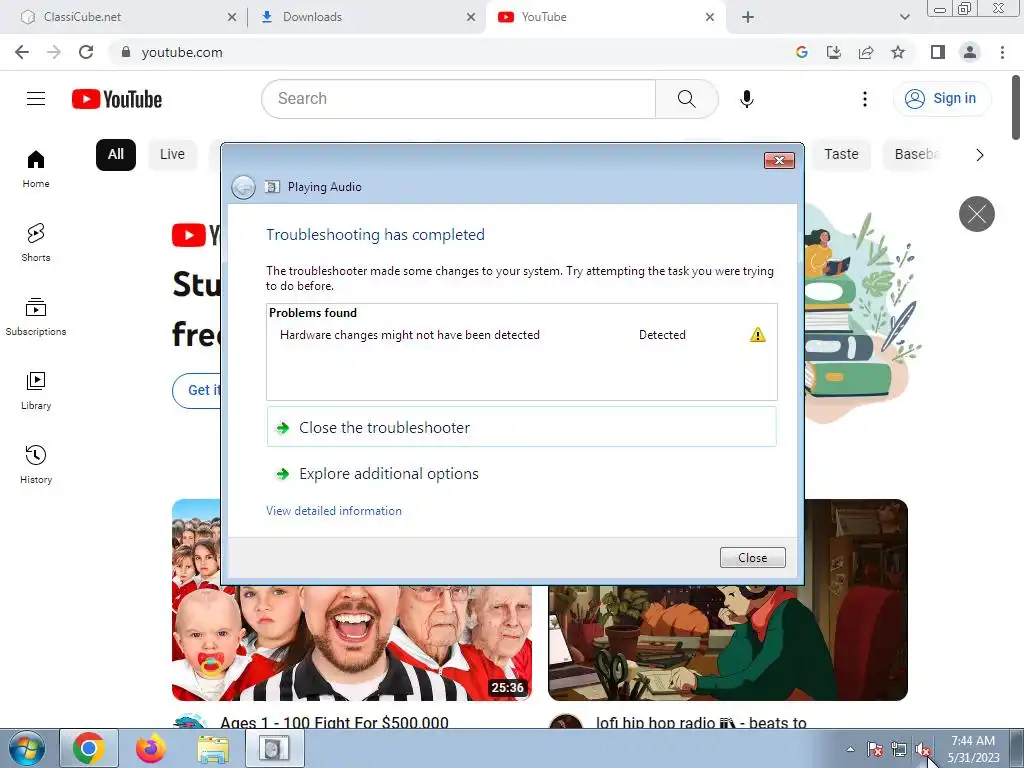Image resolution: width=1024 pixels, height=768 pixels.
Task: Bookmark this page with star icon
Action: tap(898, 52)
